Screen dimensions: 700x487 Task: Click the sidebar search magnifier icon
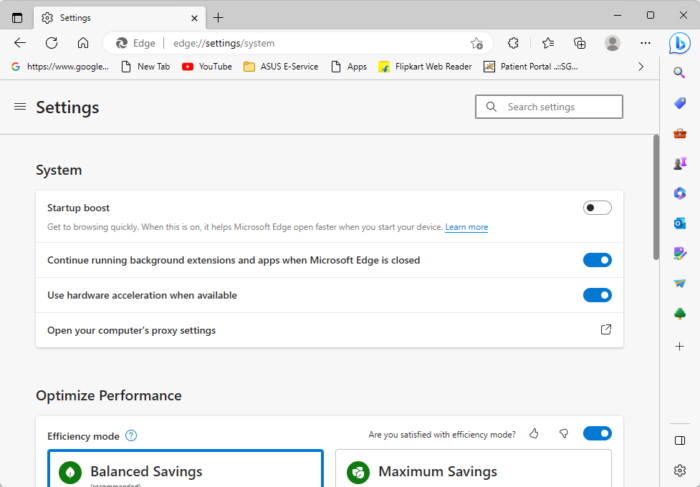(x=680, y=73)
